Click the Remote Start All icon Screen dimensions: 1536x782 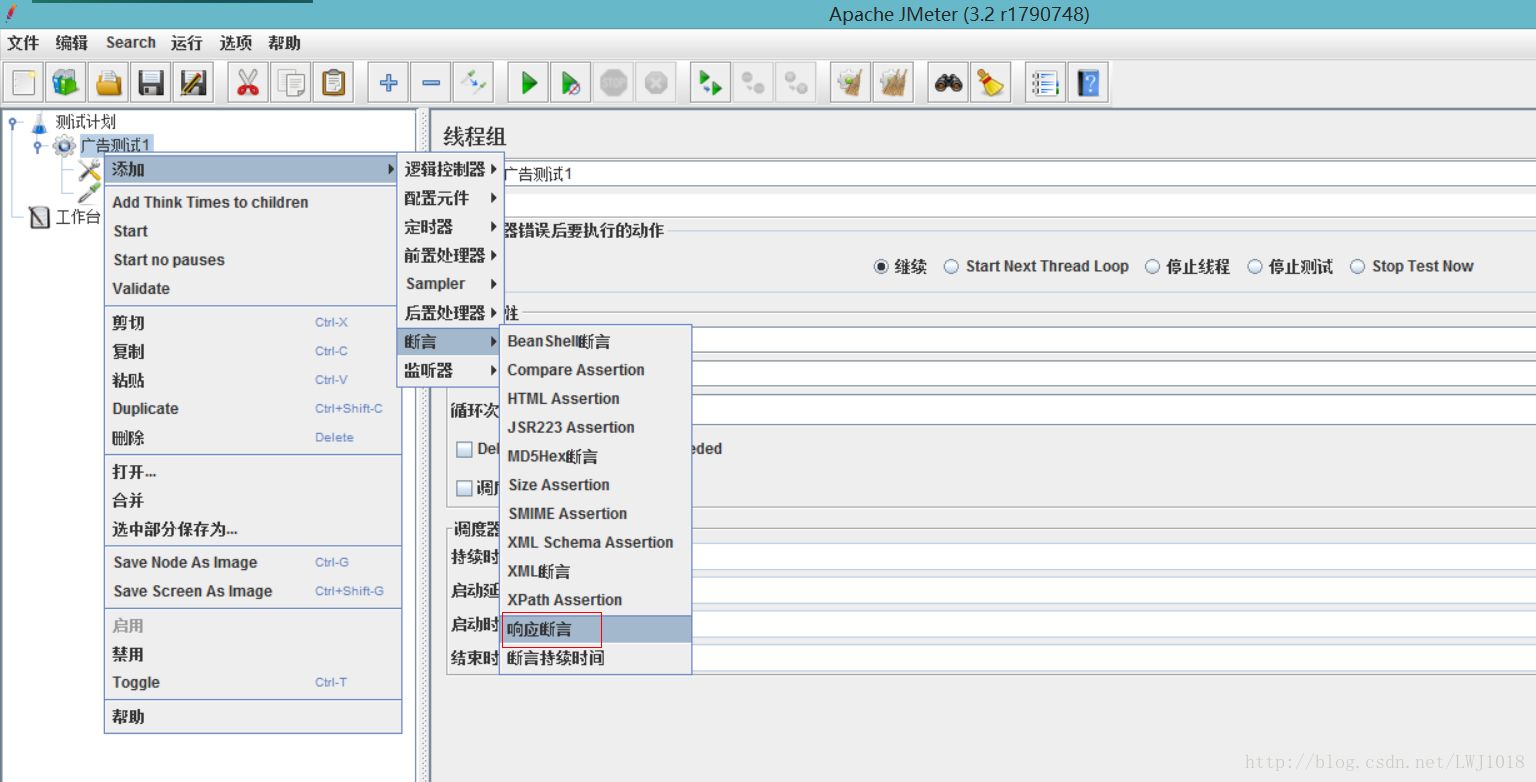[x=710, y=82]
